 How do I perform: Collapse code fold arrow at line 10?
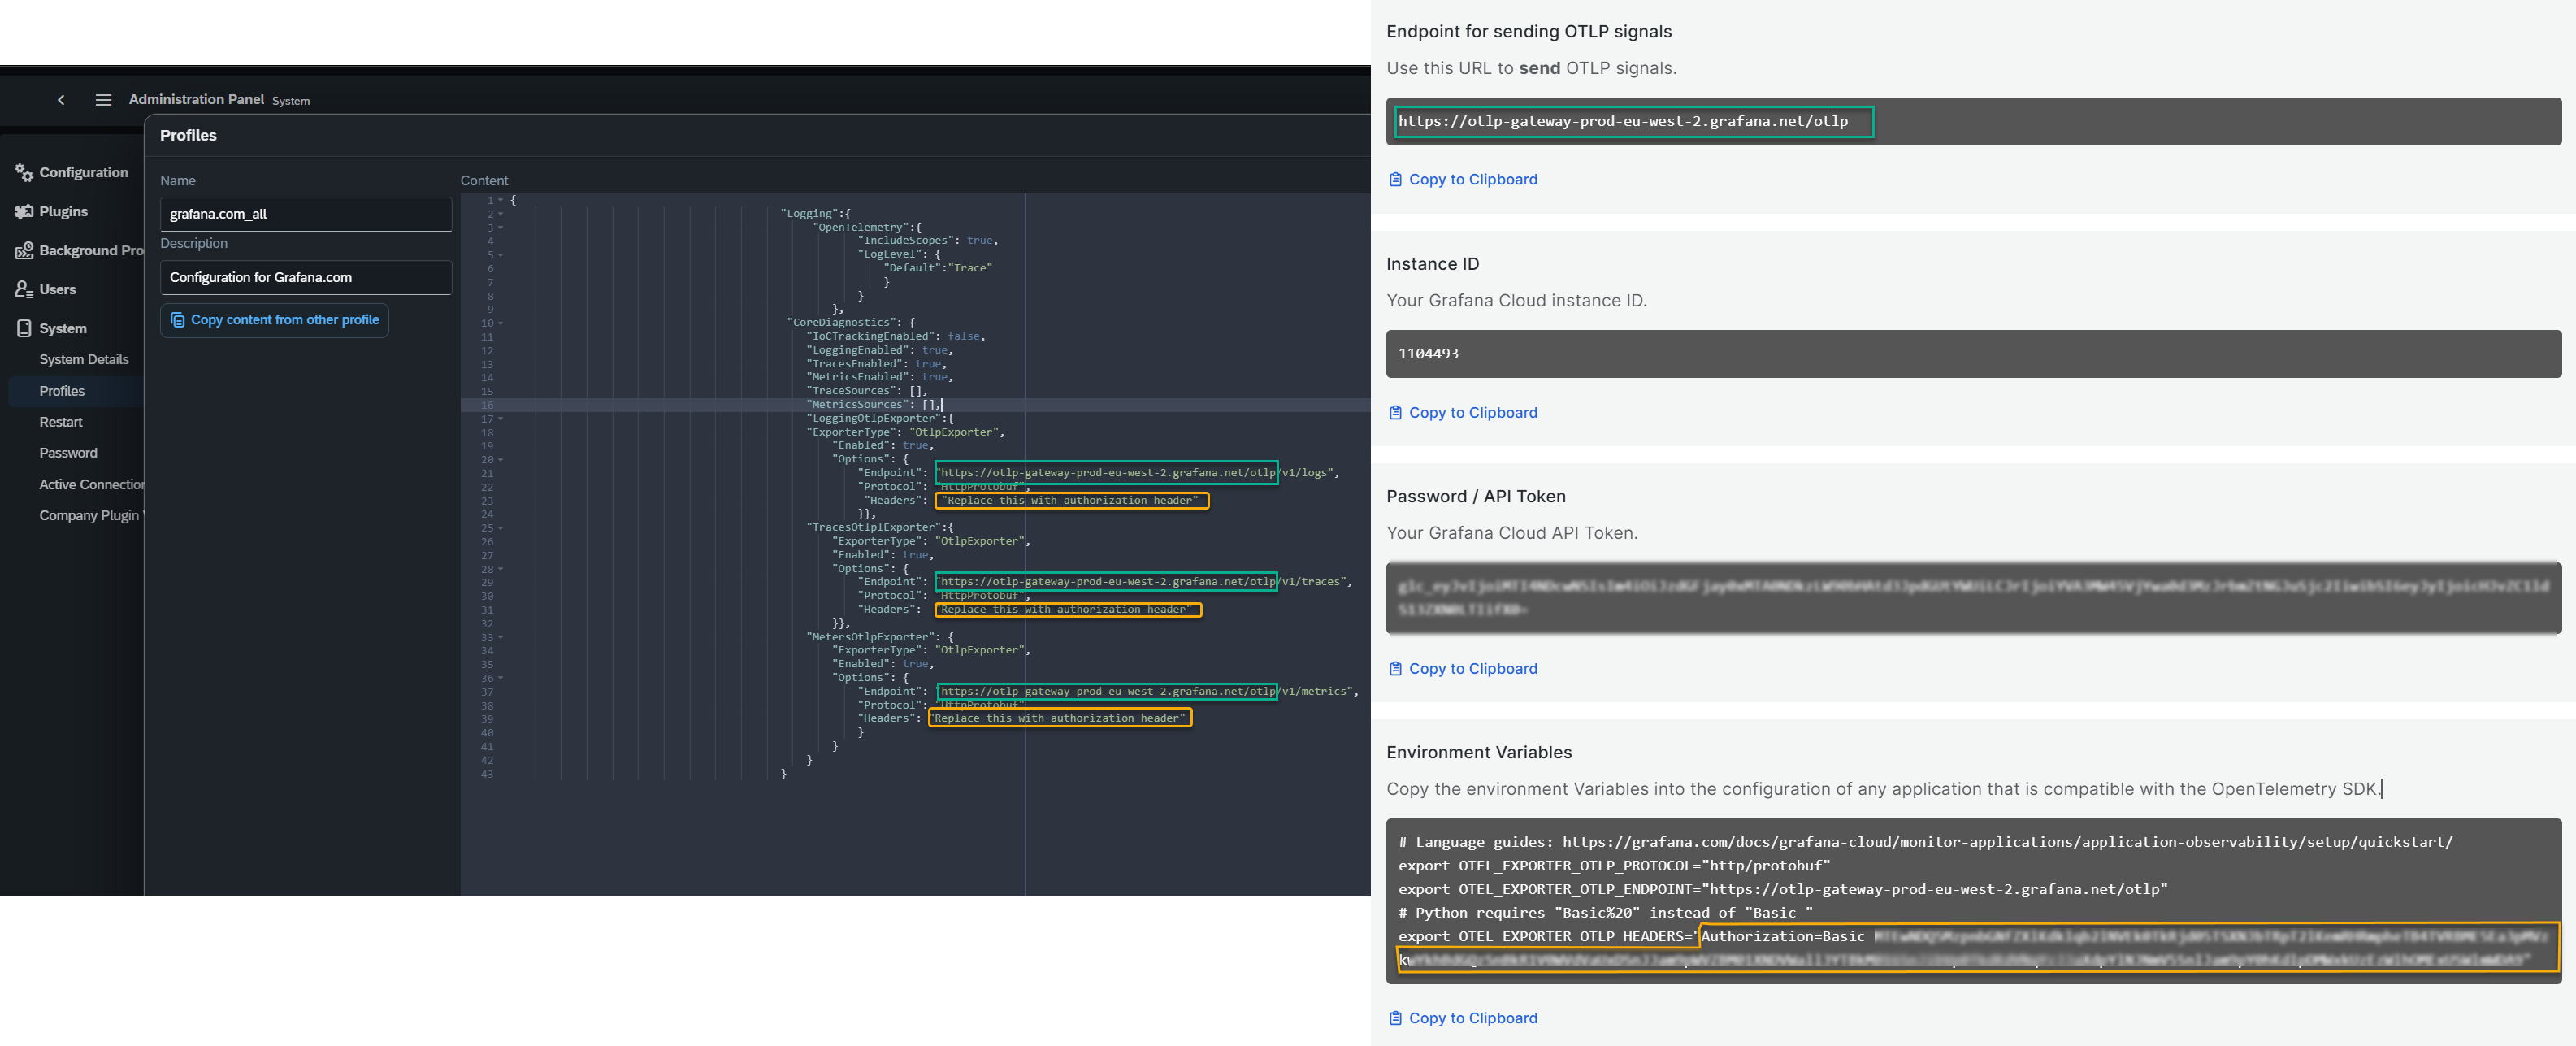(501, 323)
